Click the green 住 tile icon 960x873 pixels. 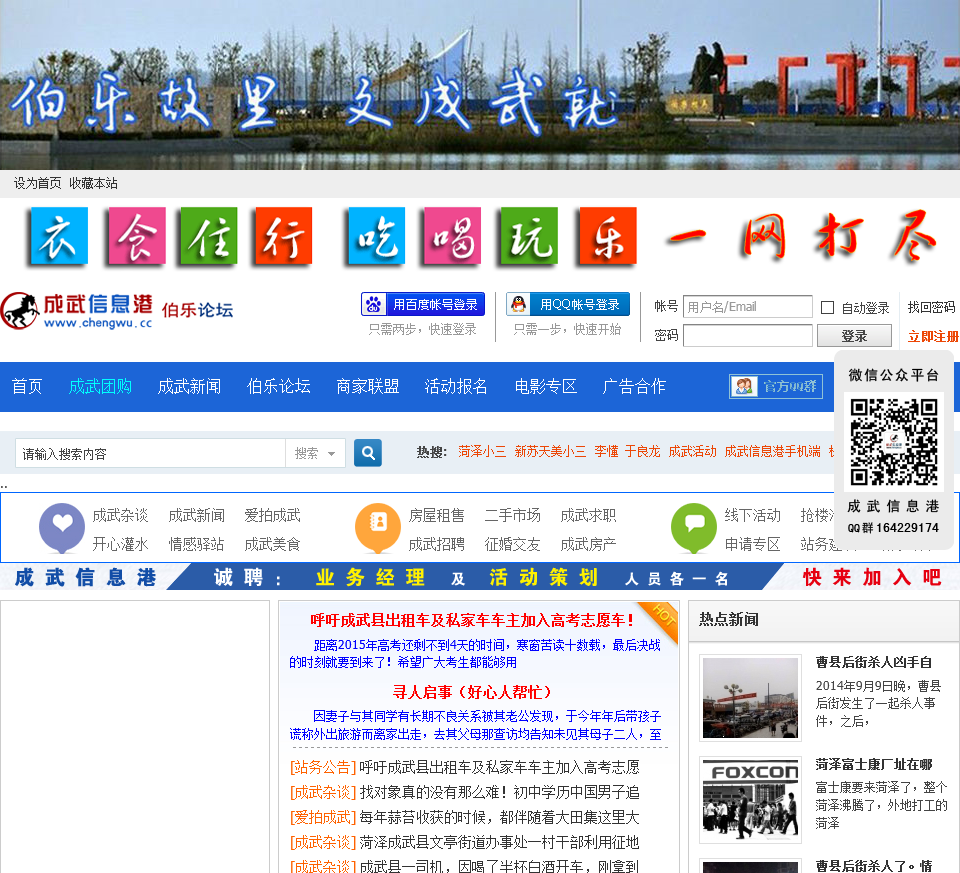click(208, 236)
